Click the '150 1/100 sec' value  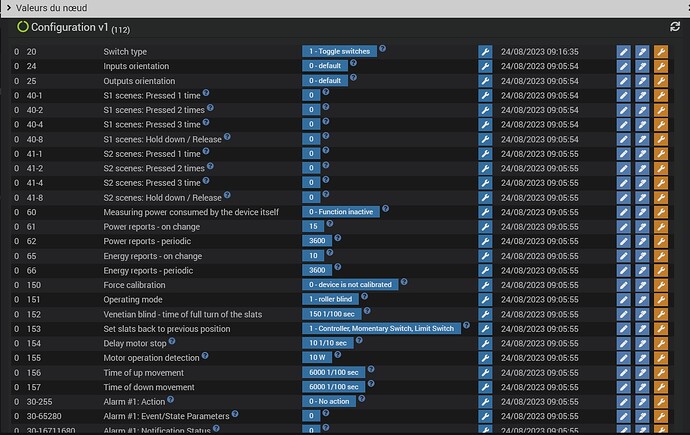[x=331, y=314]
